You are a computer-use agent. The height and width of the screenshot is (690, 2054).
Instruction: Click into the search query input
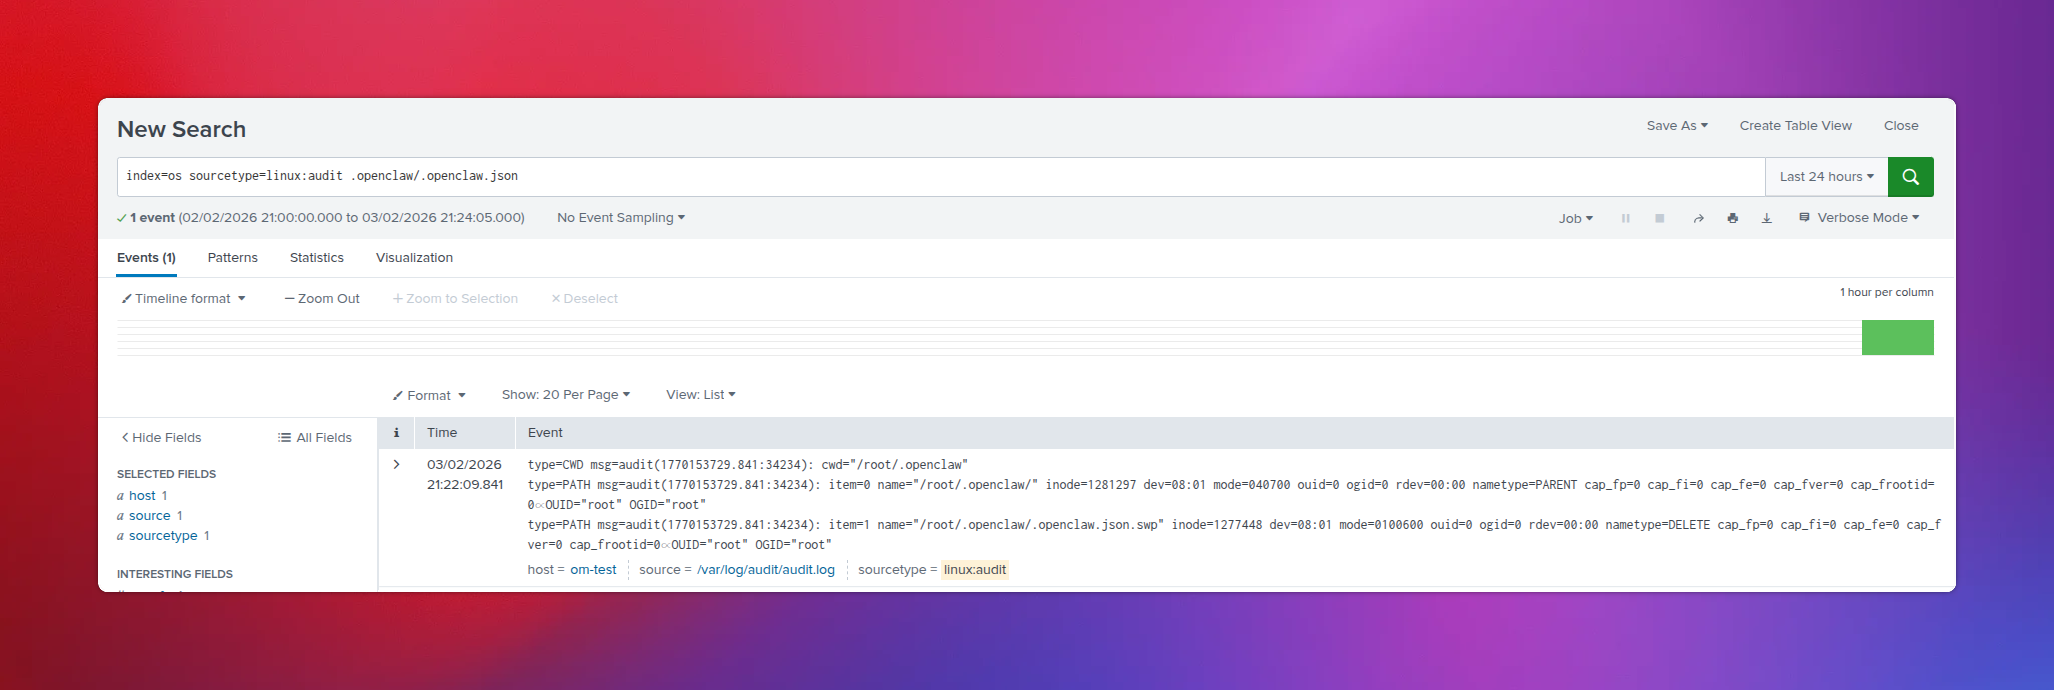(x=940, y=177)
